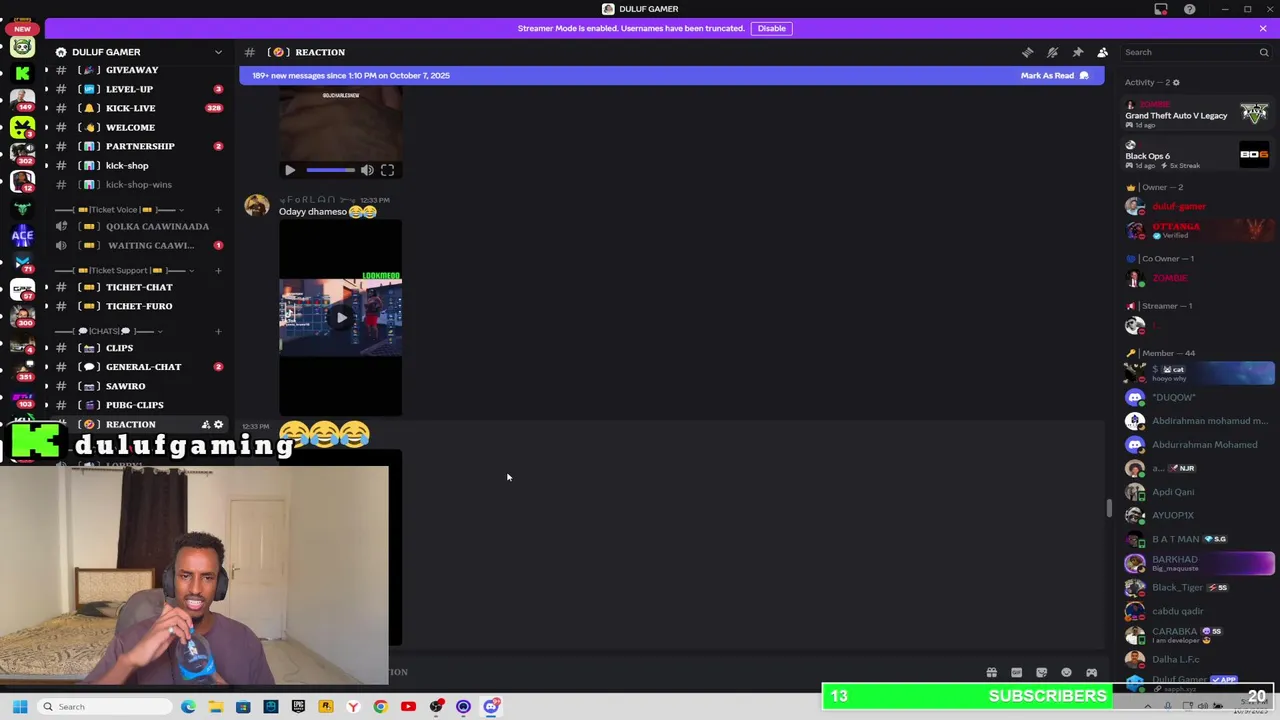Dismiss the Streamer Mode banner
Image resolution: width=1280 pixels, height=720 pixels.
coord(1263,28)
